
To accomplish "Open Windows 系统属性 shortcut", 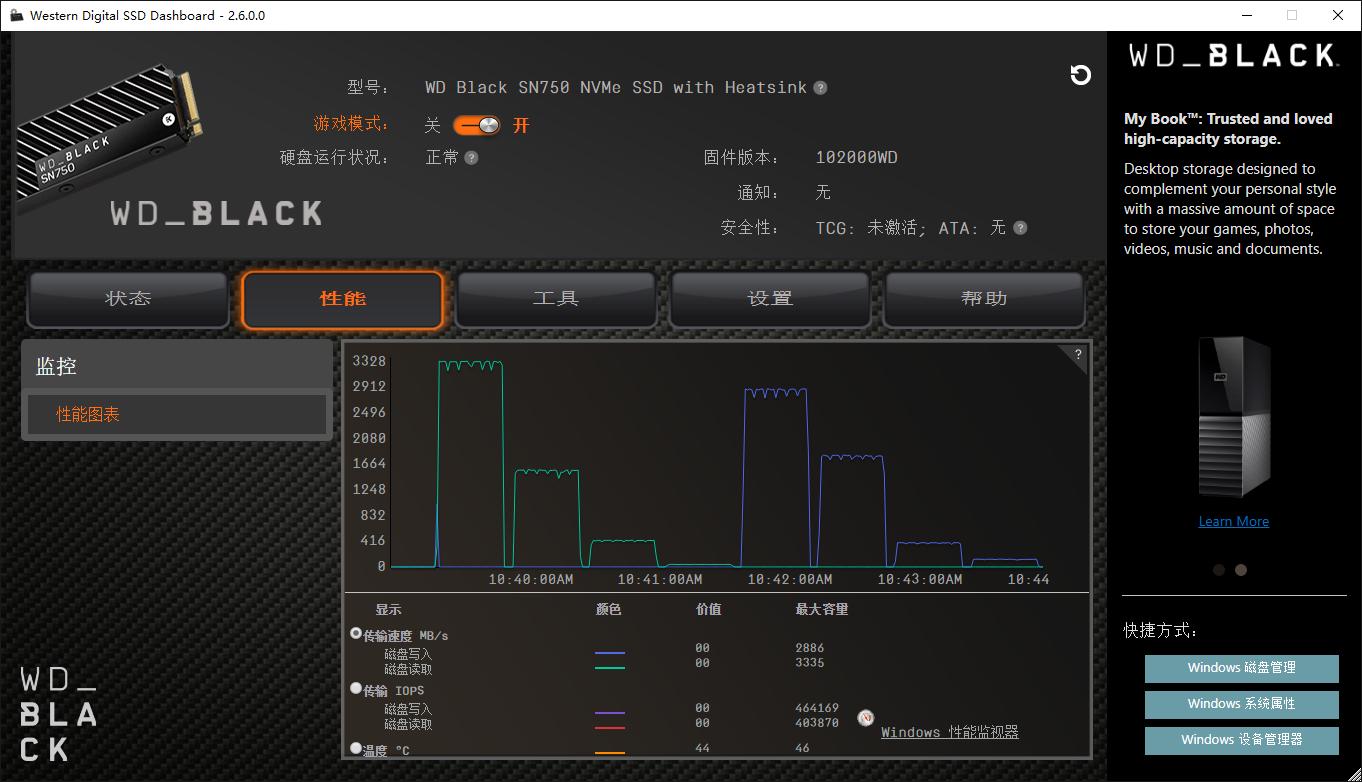I will (x=1241, y=704).
